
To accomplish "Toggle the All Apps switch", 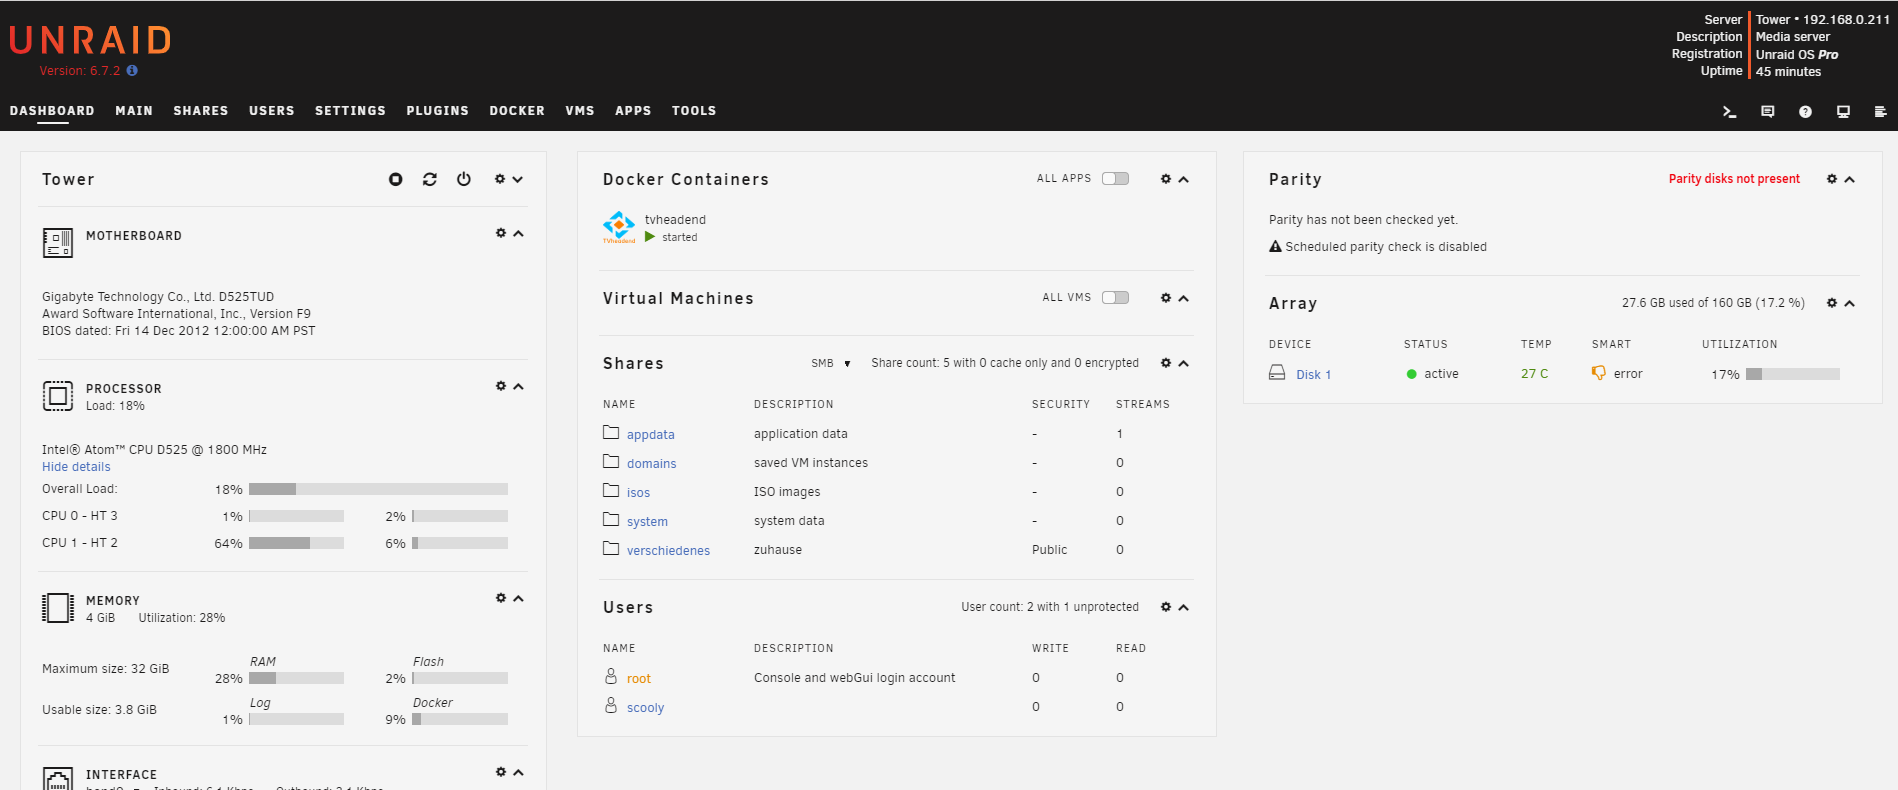I will tap(1115, 179).
